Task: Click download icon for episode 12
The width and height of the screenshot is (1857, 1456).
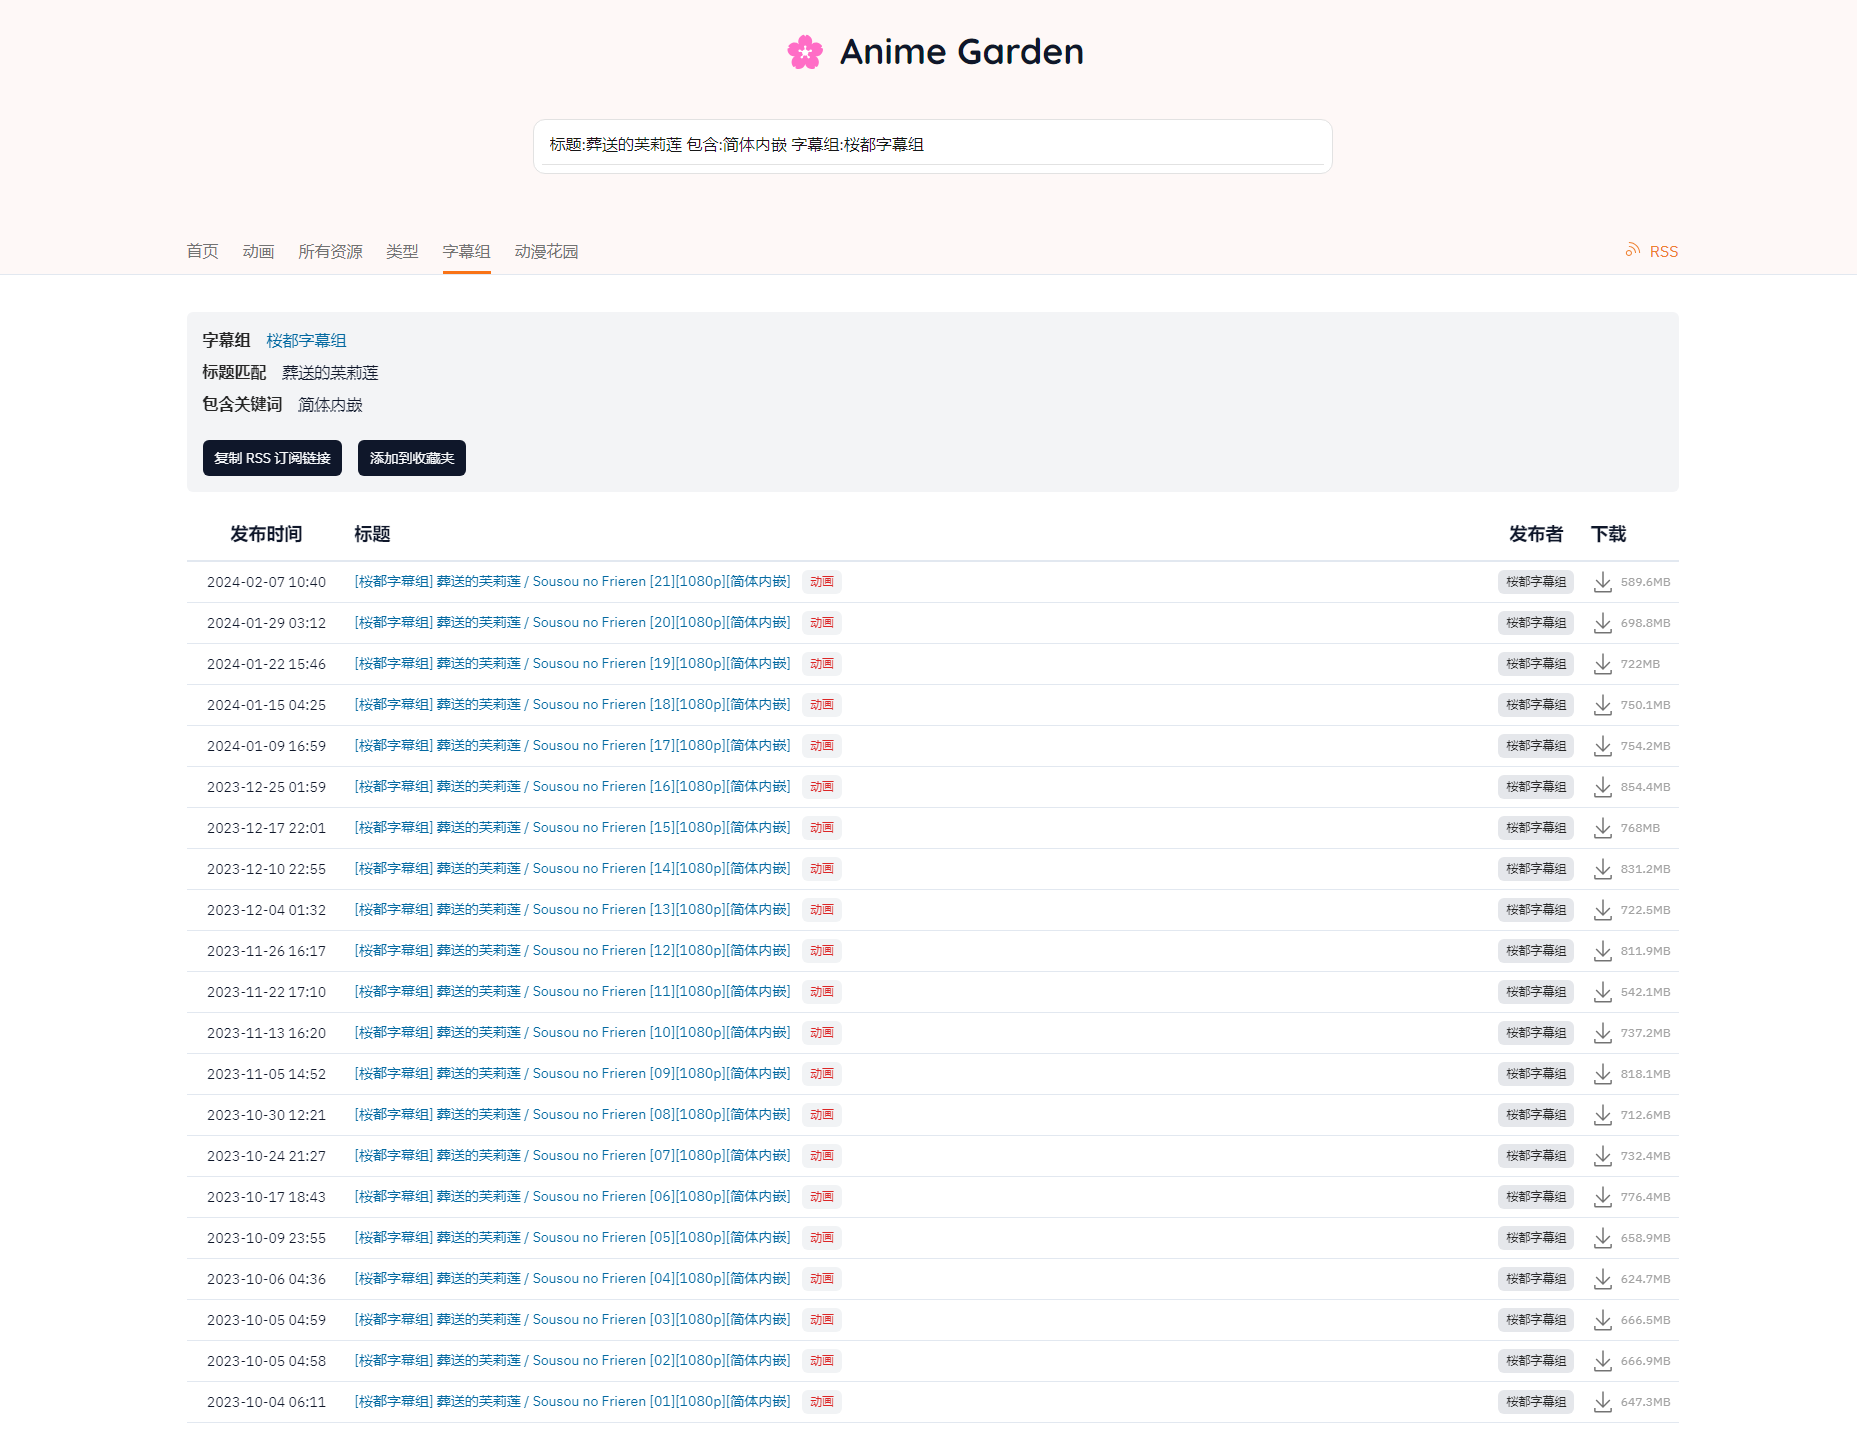Action: point(1602,951)
